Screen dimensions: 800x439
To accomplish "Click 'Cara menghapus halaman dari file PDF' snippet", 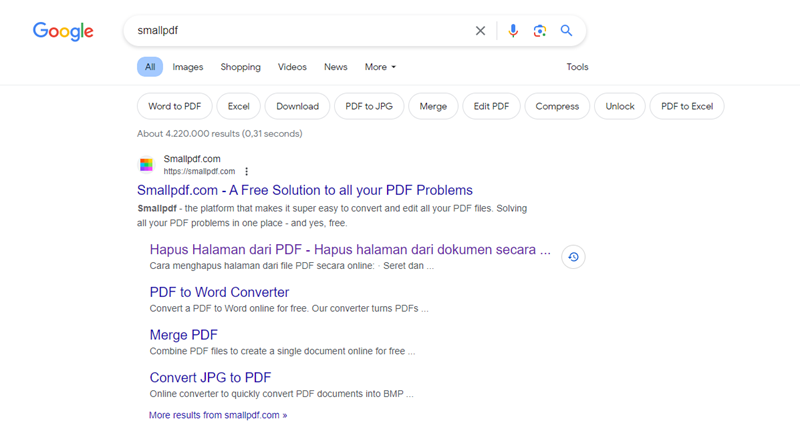I will [292, 266].
